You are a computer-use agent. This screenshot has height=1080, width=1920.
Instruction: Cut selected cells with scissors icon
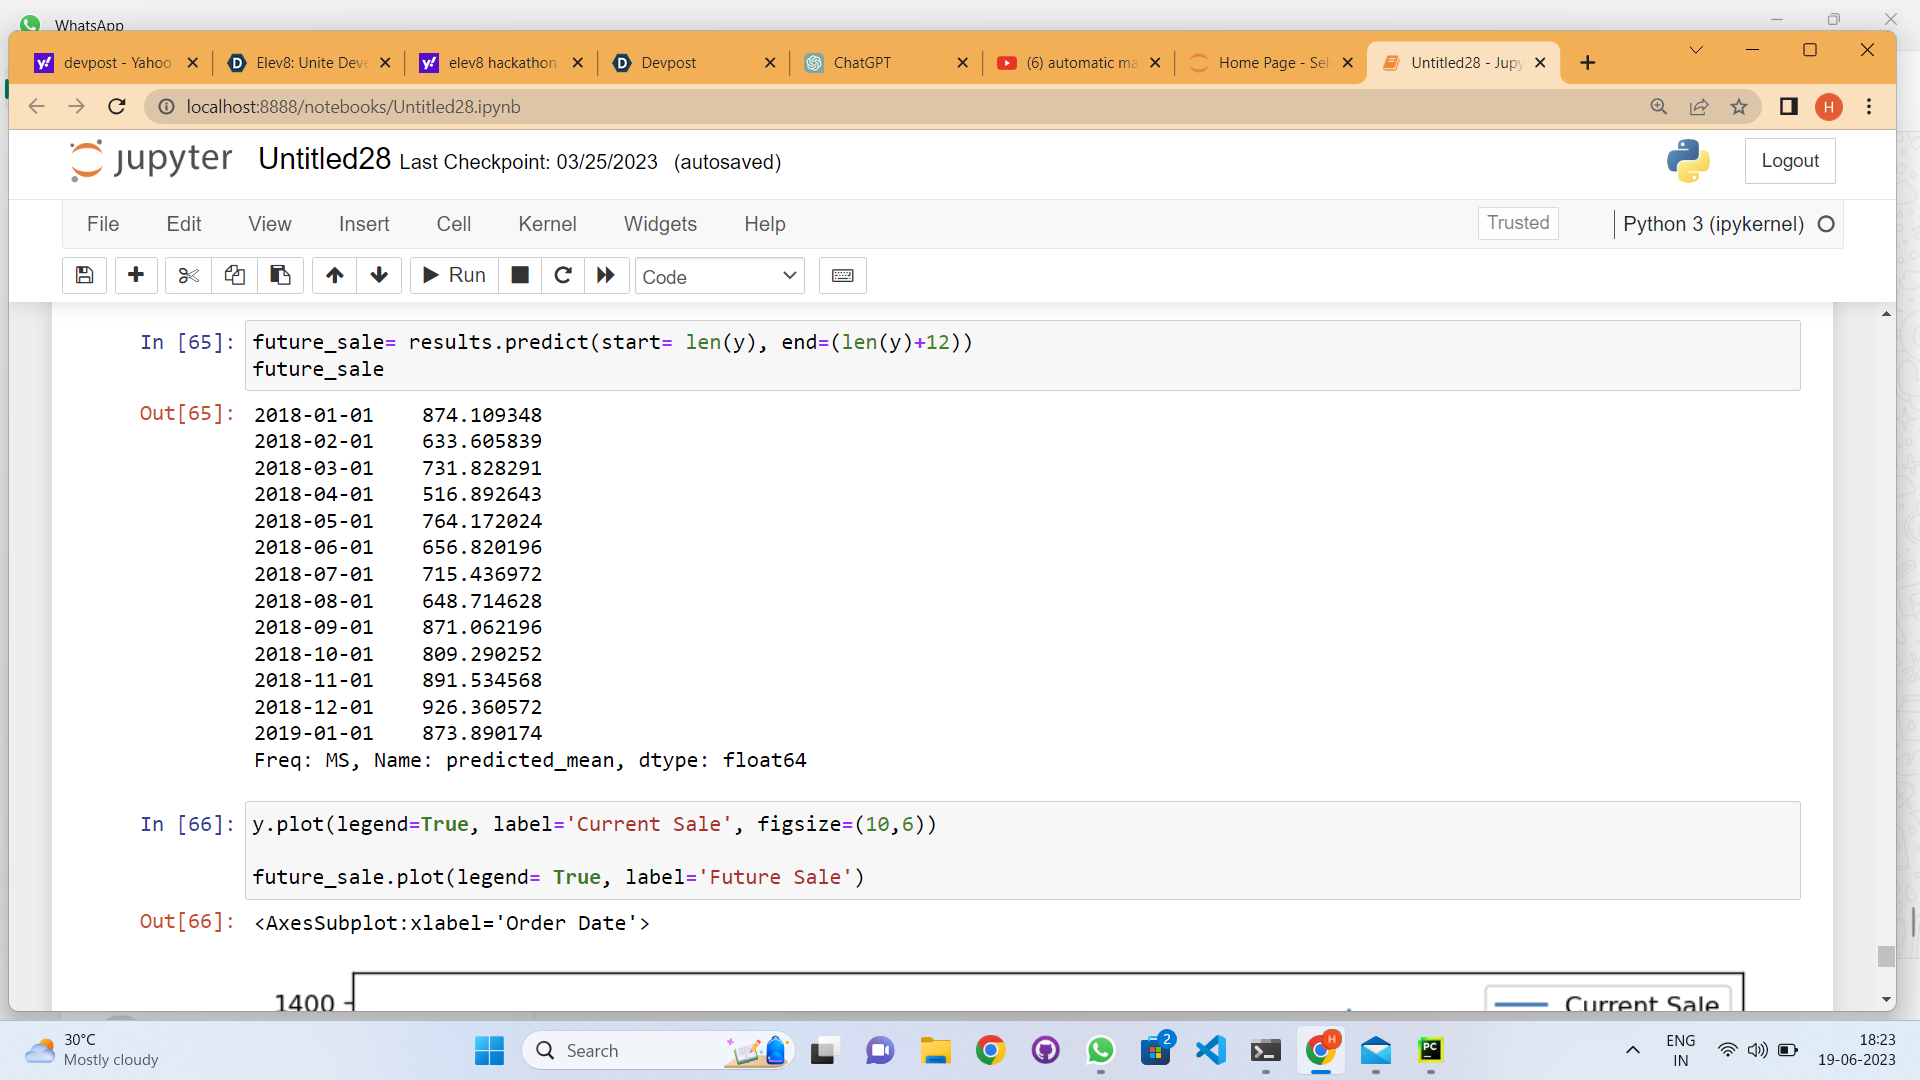188,275
